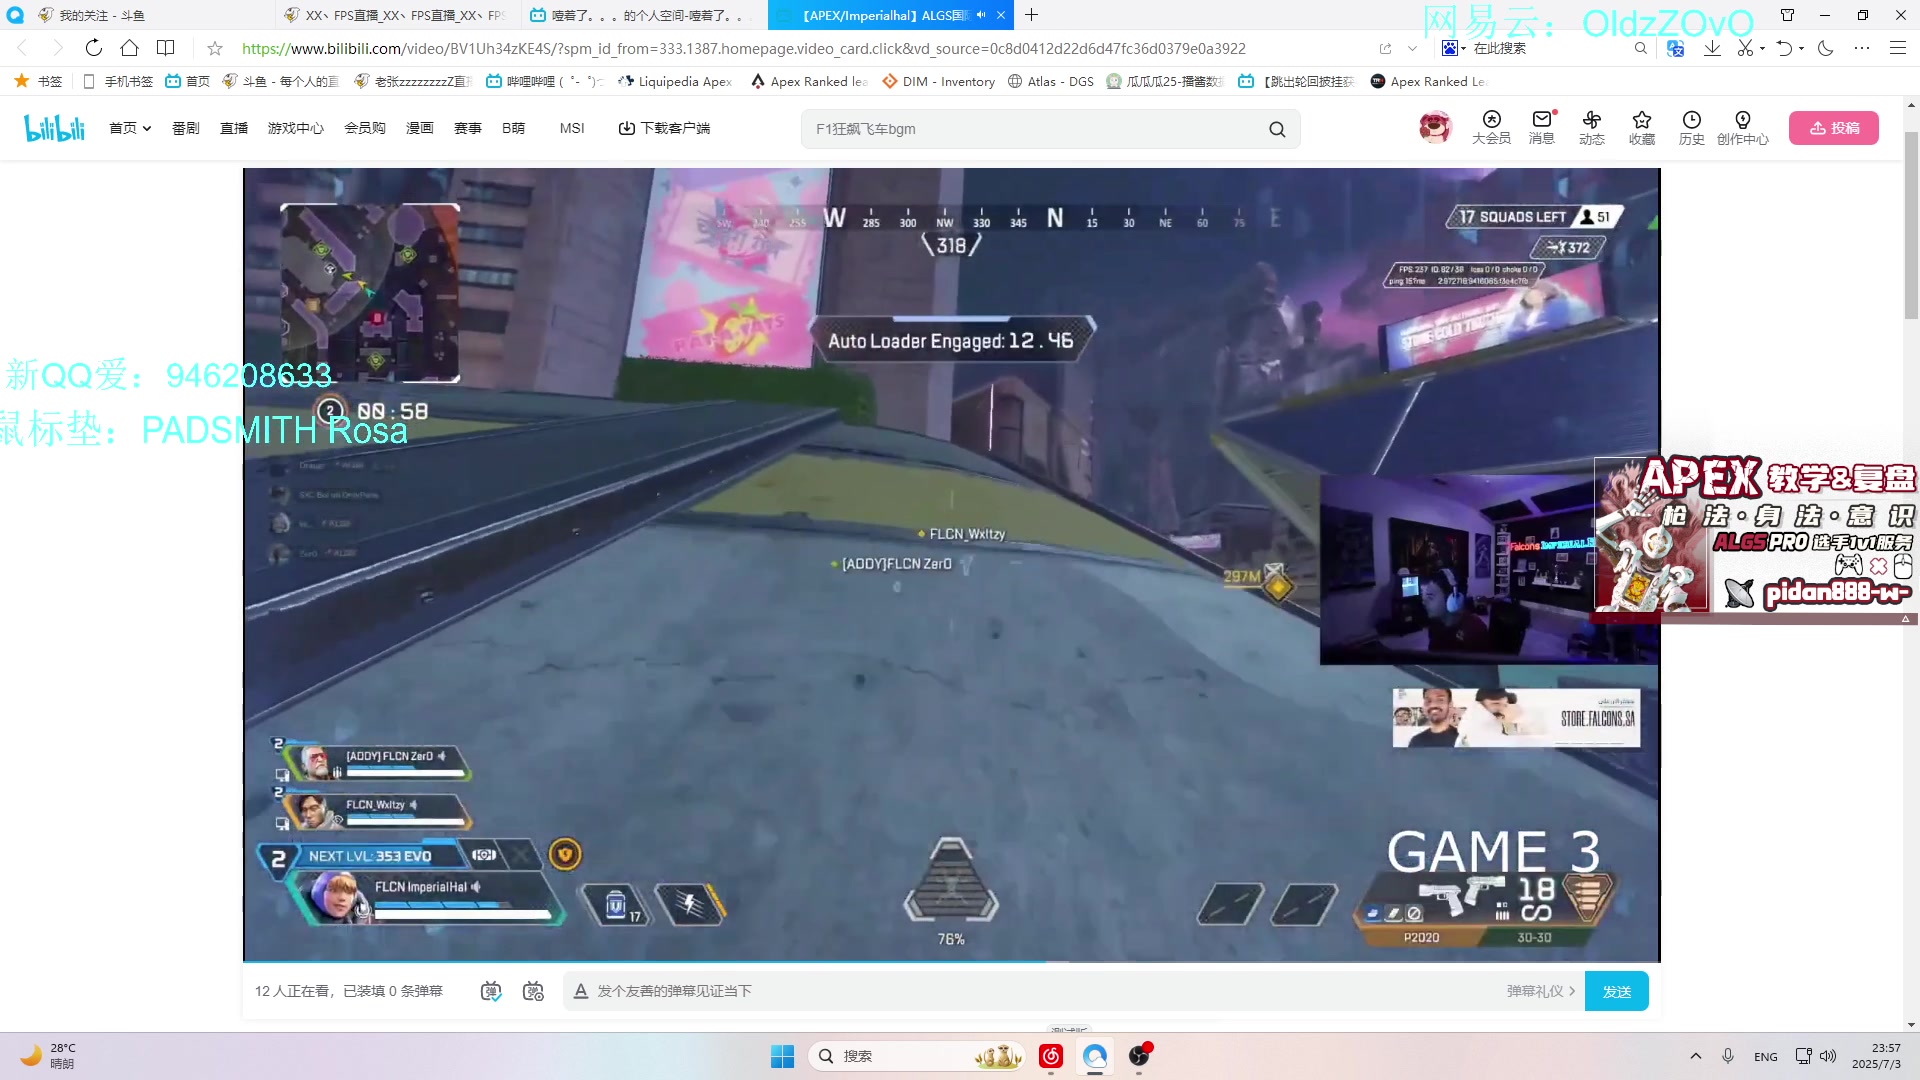The height and width of the screenshot is (1080, 1920).
Task: Open the browser hamburger menu
Action: pos(1897,48)
